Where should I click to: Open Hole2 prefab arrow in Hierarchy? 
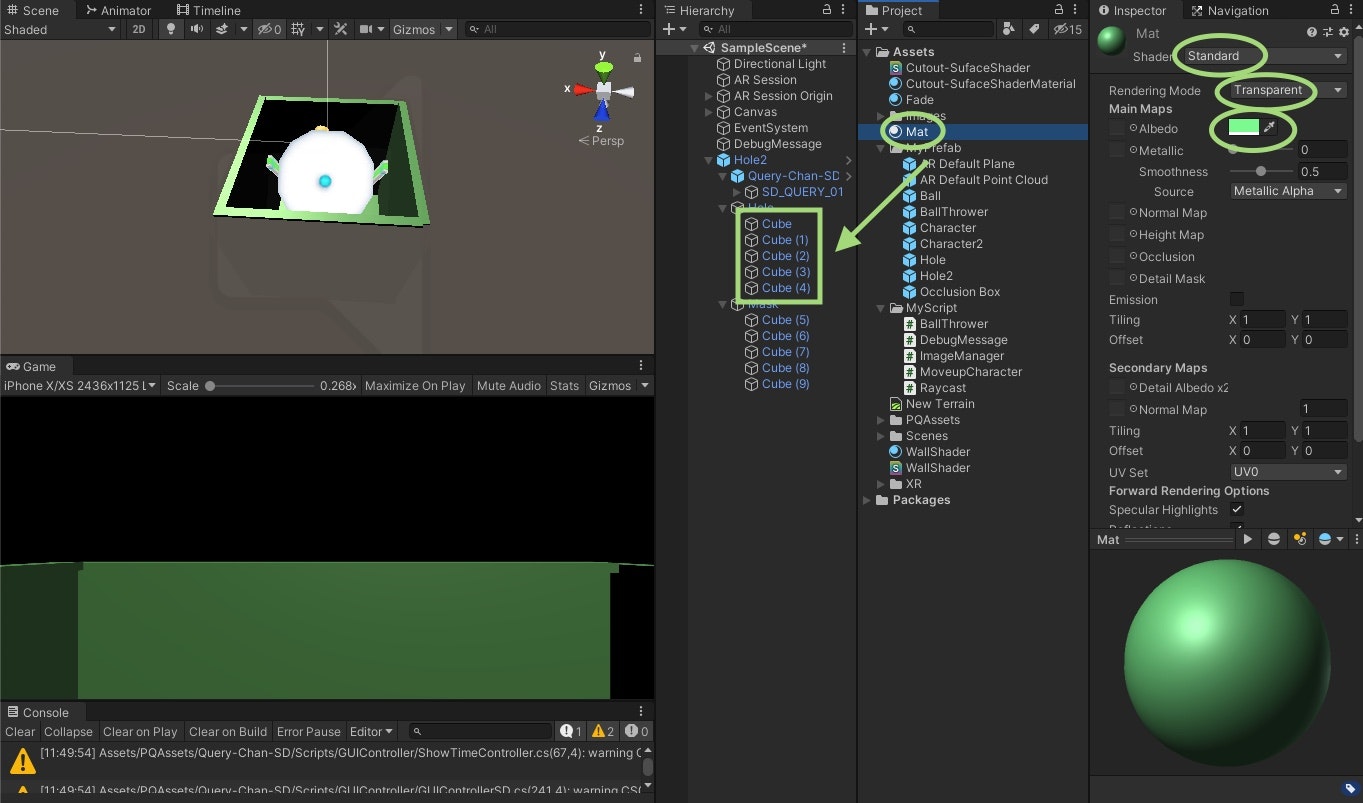point(848,160)
